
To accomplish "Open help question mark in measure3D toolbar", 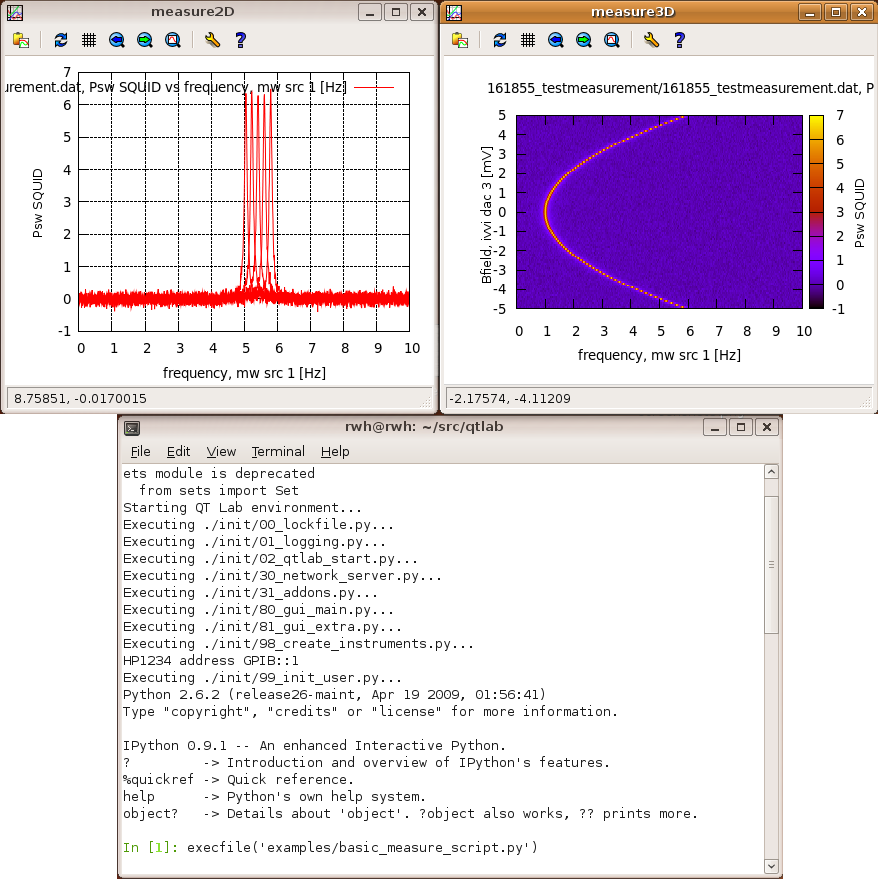I will (x=680, y=40).
